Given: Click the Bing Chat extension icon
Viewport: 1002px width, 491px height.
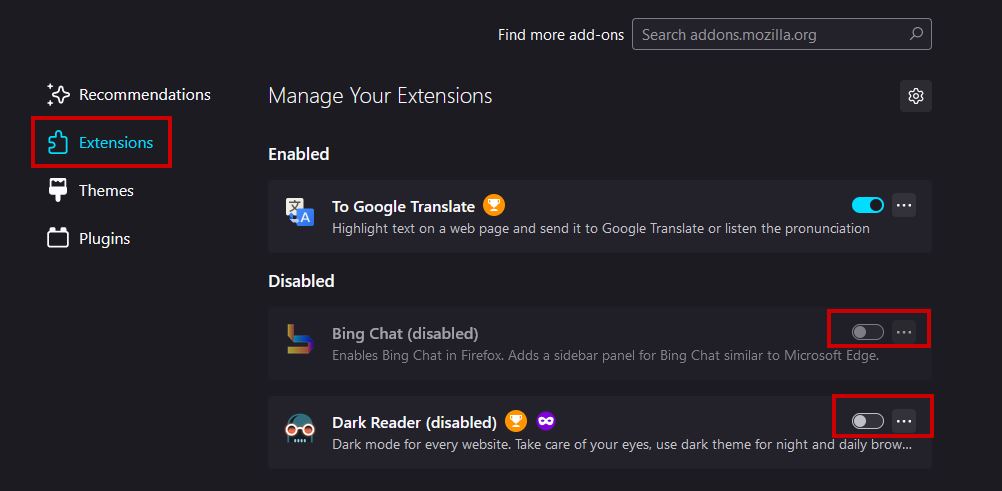Looking at the screenshot, I should (300, 340).
